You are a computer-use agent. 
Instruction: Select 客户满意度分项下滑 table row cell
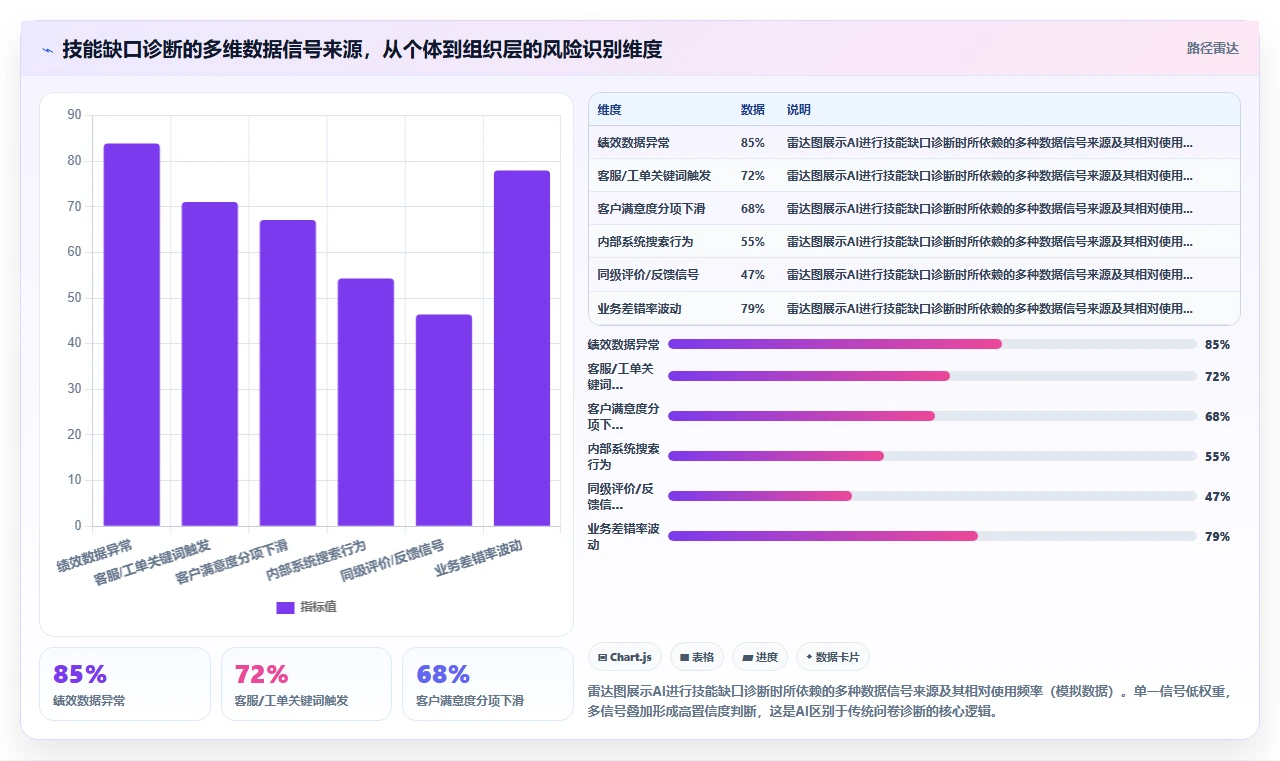(652, 209)
